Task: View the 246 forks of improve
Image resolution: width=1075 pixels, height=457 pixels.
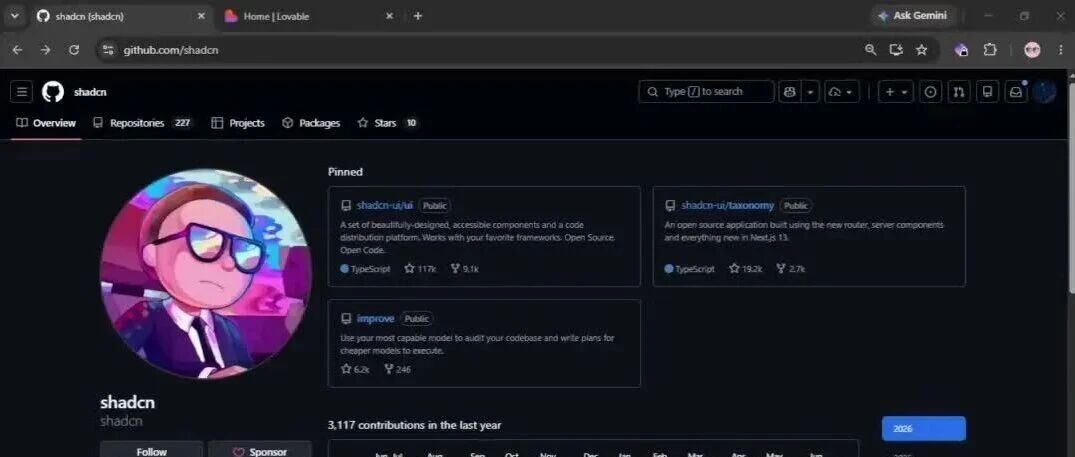Action: tap(398, 369)
